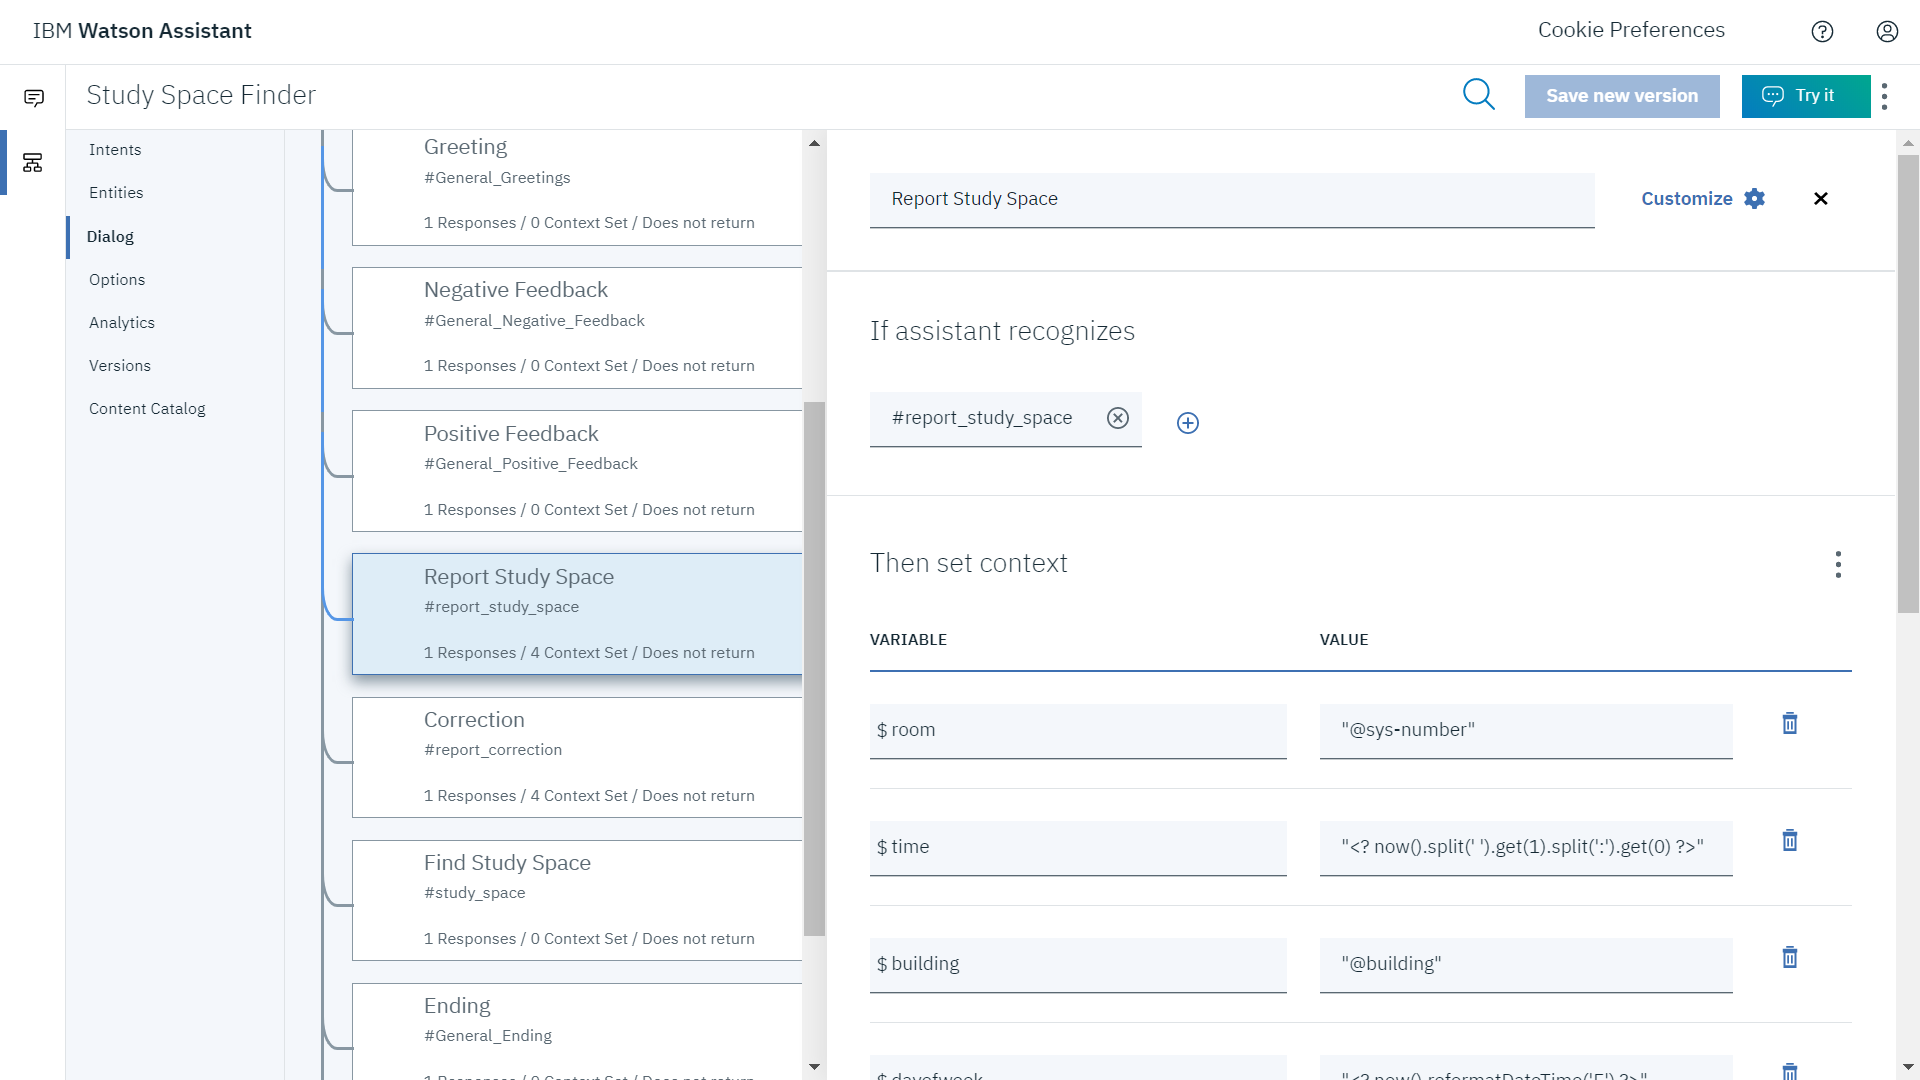Click the Skills icon in left rail
Screen dimensions: 1920x1080
(33, 162)
